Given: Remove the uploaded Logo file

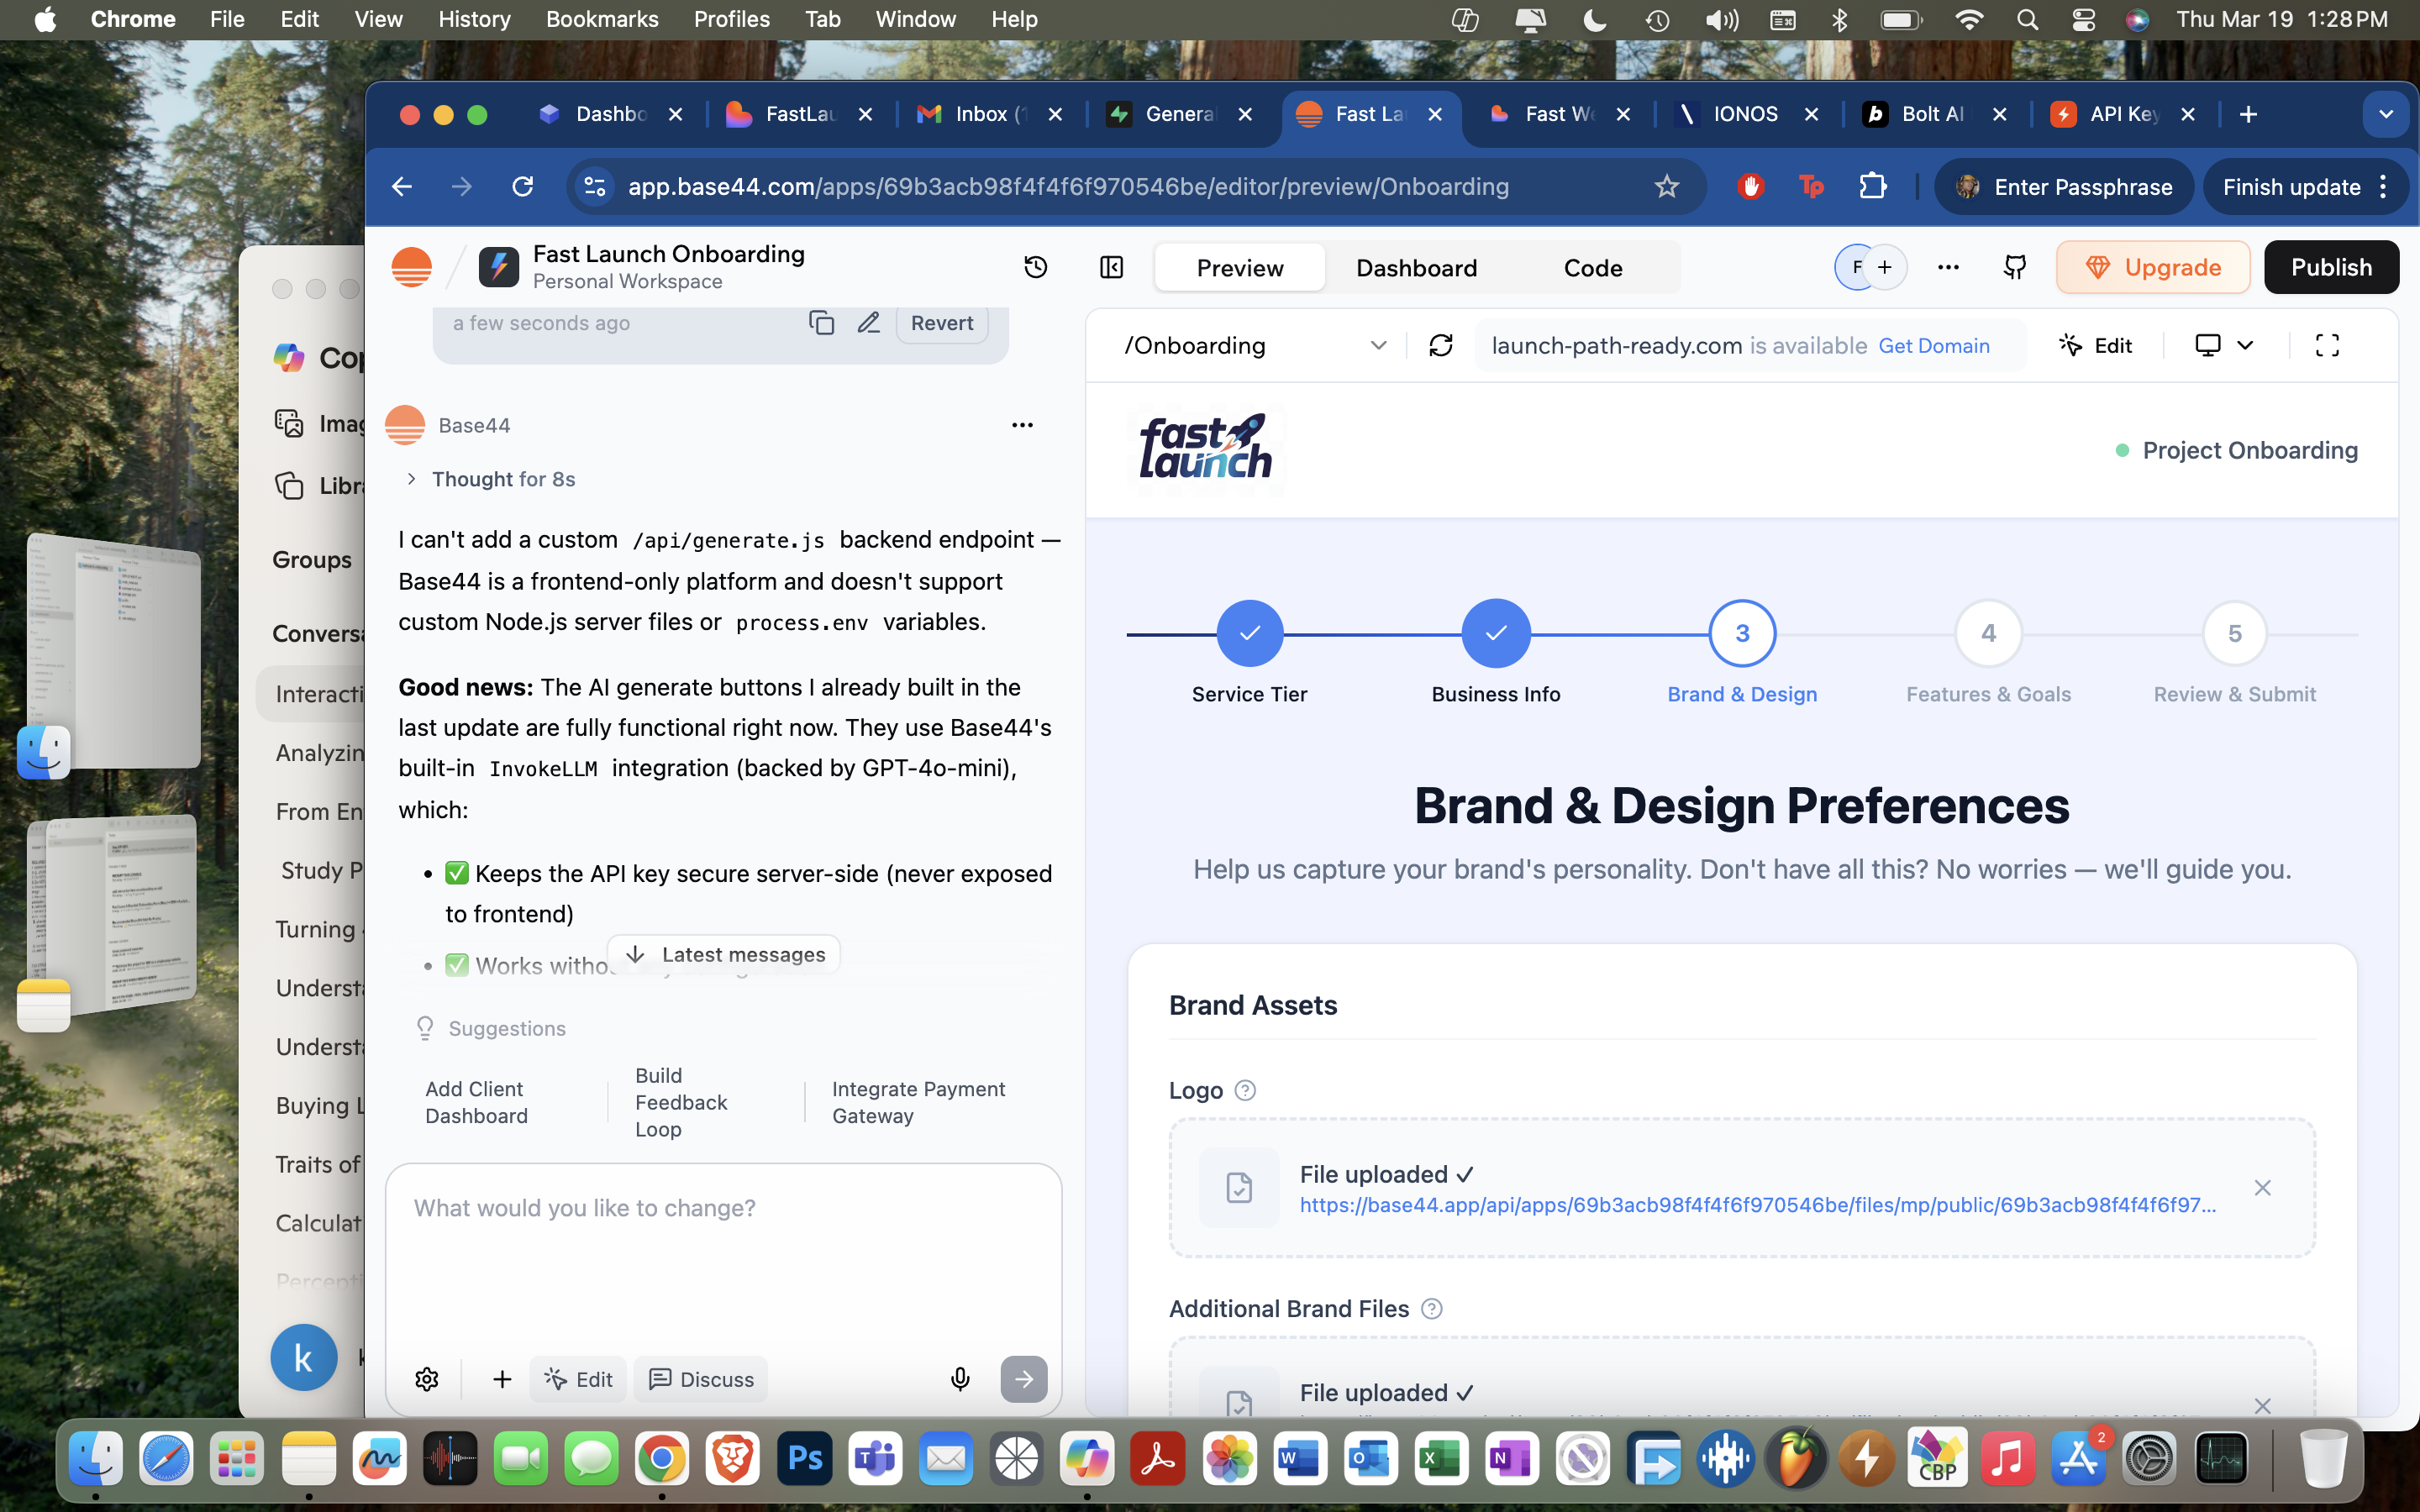Looking at the screenshot, I should tap(2262, 1187).
